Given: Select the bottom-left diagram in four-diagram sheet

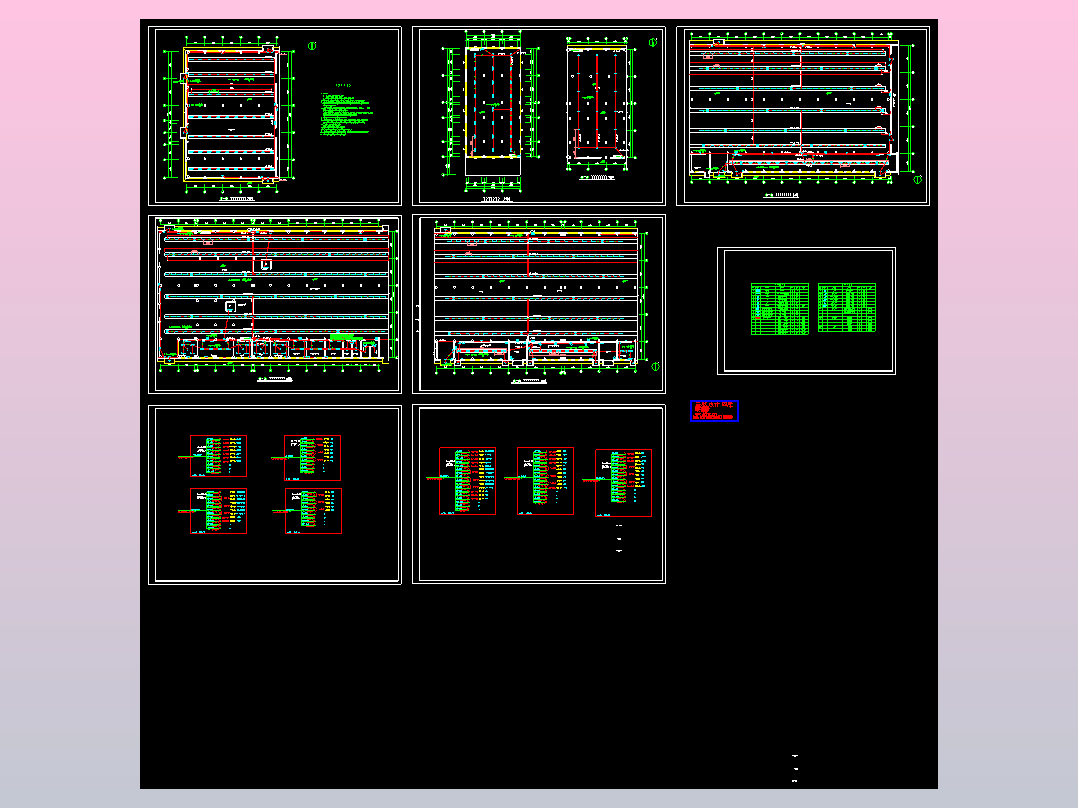Looking at the screenshot, I should pos(219,511).
